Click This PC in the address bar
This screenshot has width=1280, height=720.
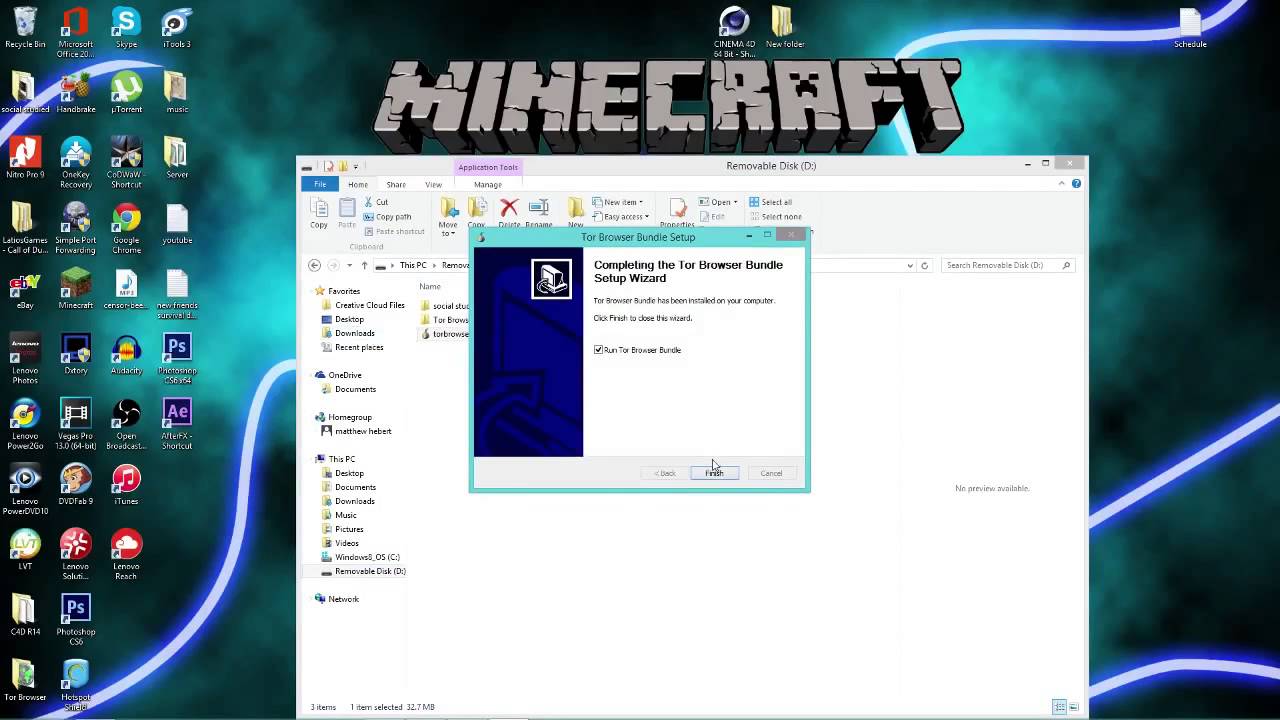[x=413, y=265]
